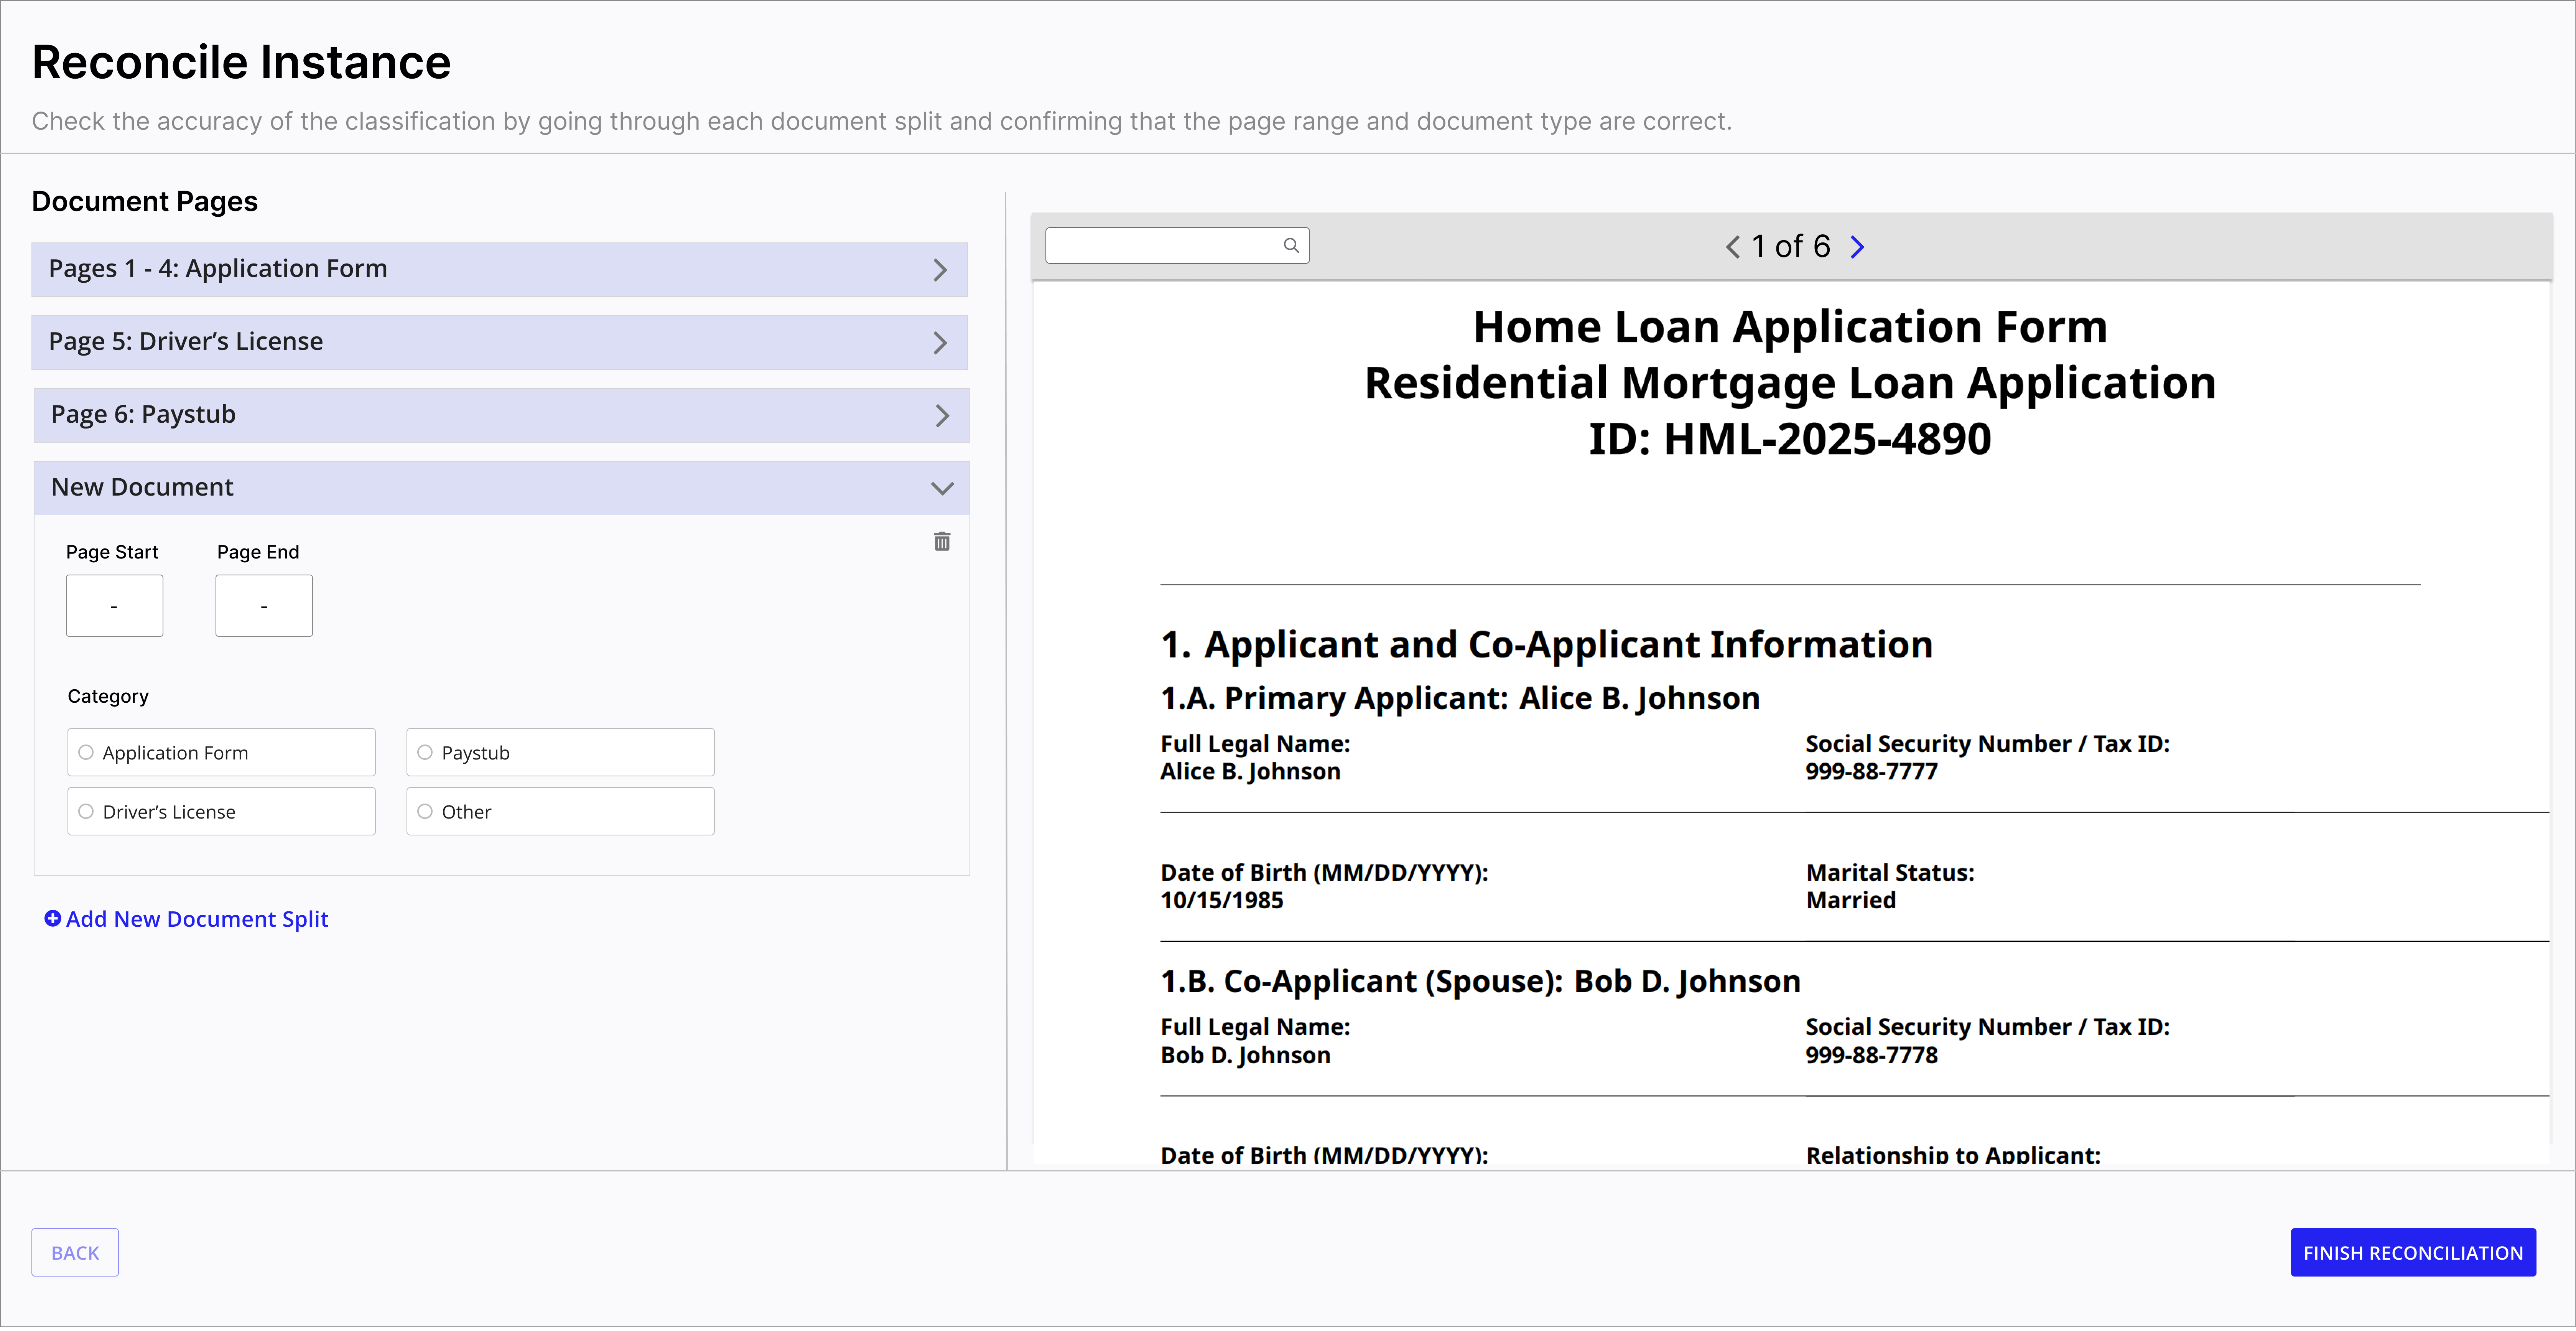2576x1331 pixels.
Task: Open the Pages 1 - 4 split via its chevron
Action: click(940, 269)
